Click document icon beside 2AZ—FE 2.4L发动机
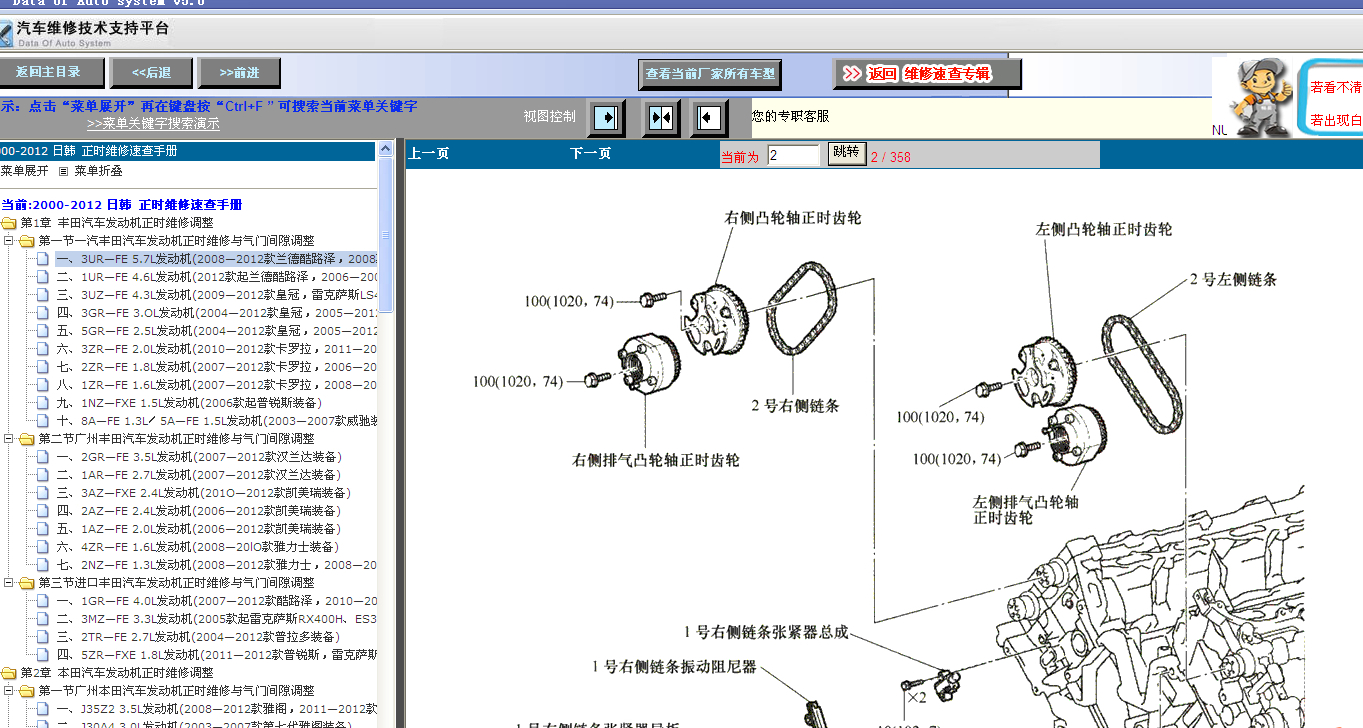Screen dimensions: 1363x728 [x=43, y=511]
